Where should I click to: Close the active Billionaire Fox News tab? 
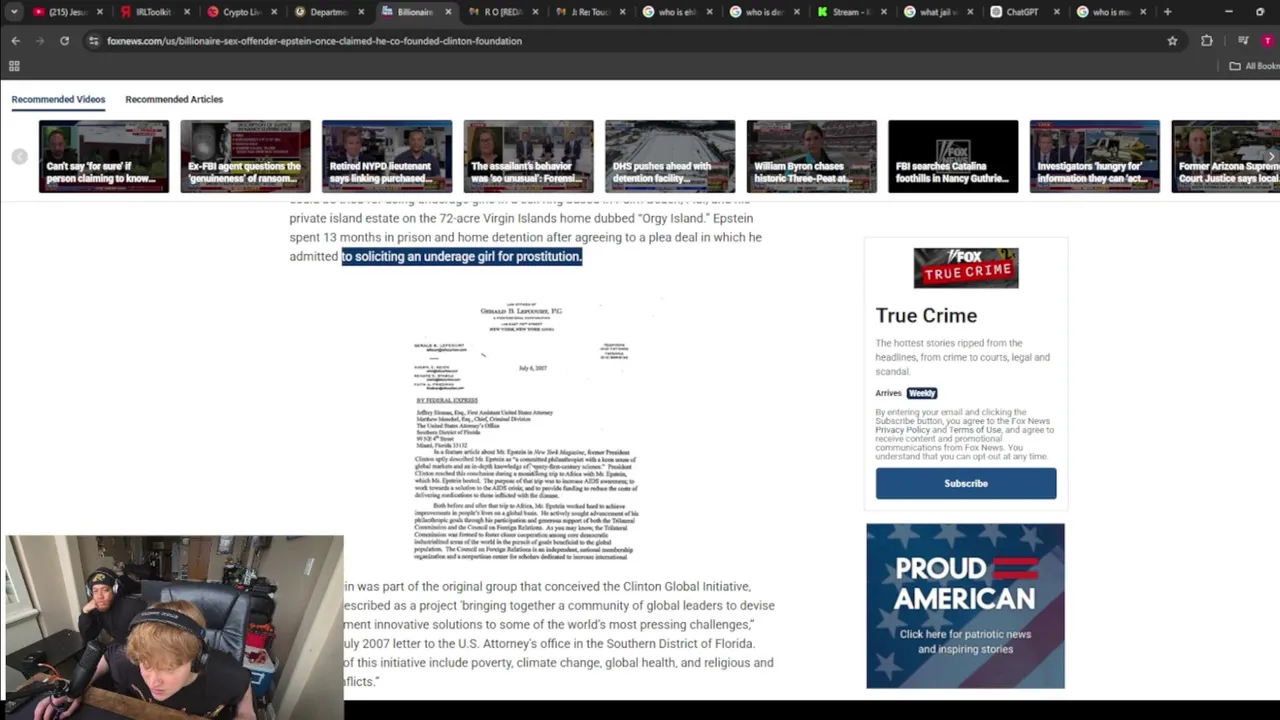click(448, 12)
